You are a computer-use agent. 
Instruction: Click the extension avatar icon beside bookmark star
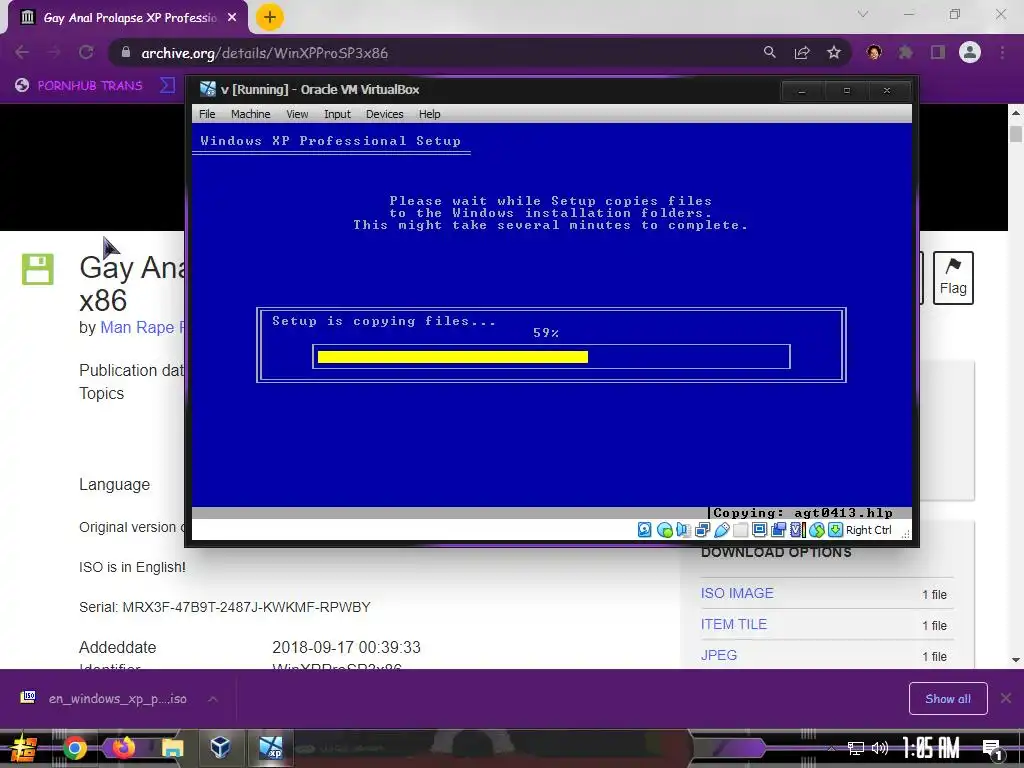coord(874,52)
